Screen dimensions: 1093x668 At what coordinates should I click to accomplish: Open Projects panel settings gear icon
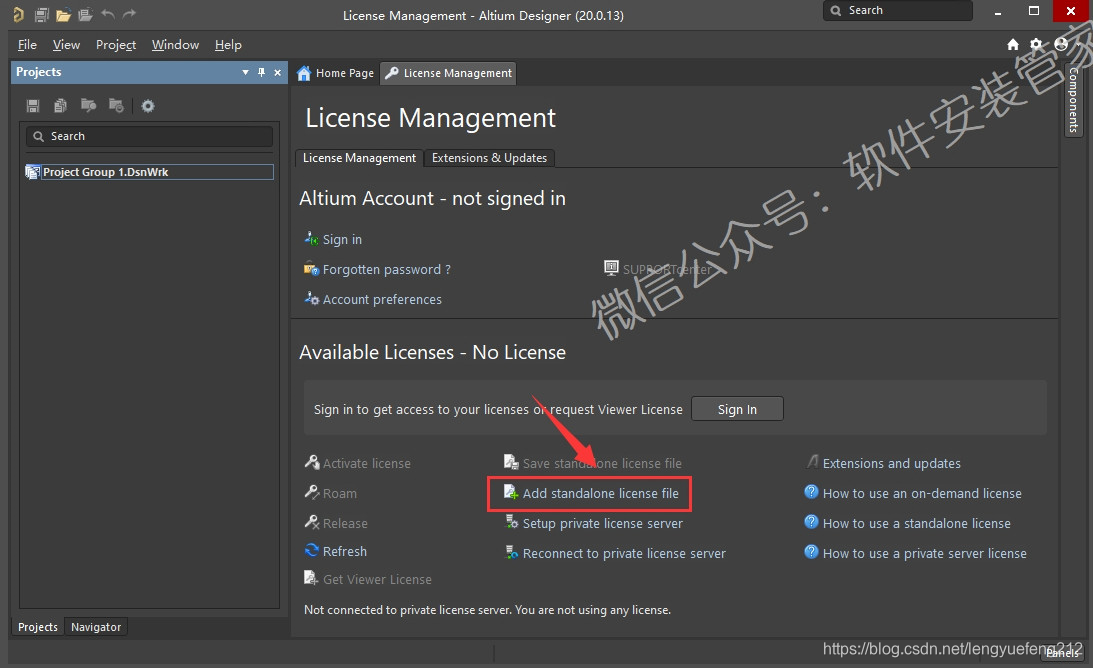pyautogui.click(x=148, y=106)
